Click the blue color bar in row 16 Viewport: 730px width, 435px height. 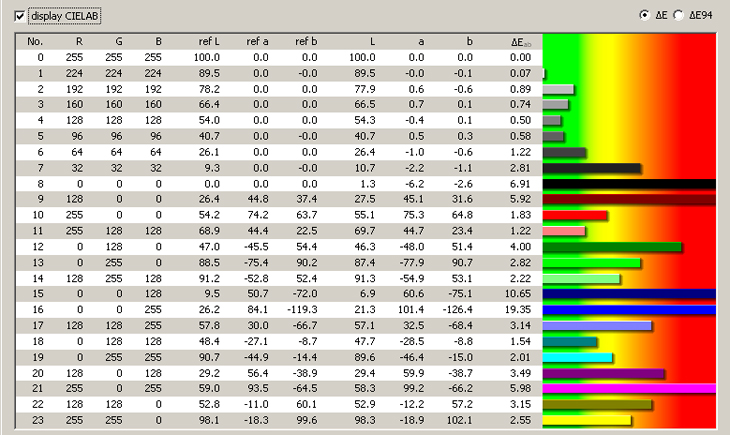click(629, 310)
